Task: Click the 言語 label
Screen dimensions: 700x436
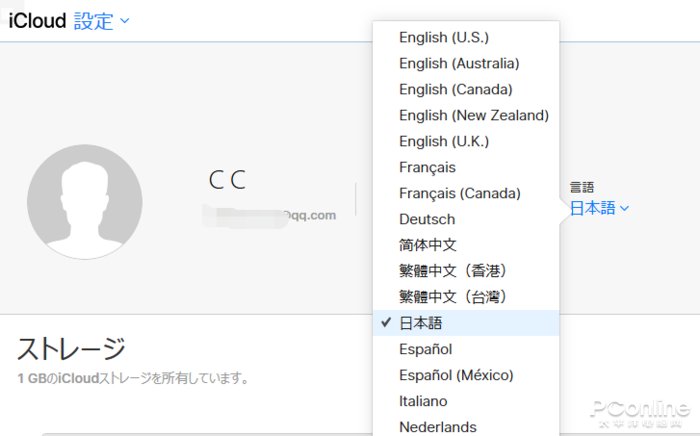Action: pyautogui.click(x=582, y=187)
